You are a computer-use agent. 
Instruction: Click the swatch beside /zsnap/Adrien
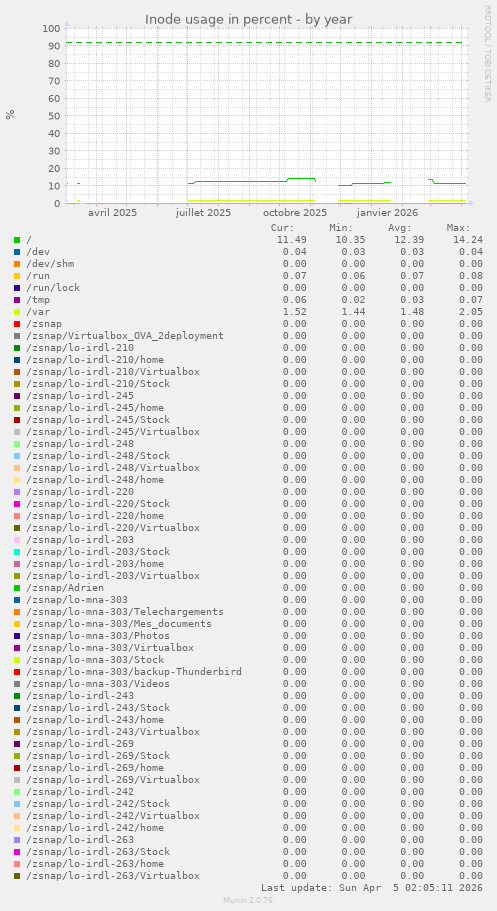pyautogui.click(x=17, y=588)
